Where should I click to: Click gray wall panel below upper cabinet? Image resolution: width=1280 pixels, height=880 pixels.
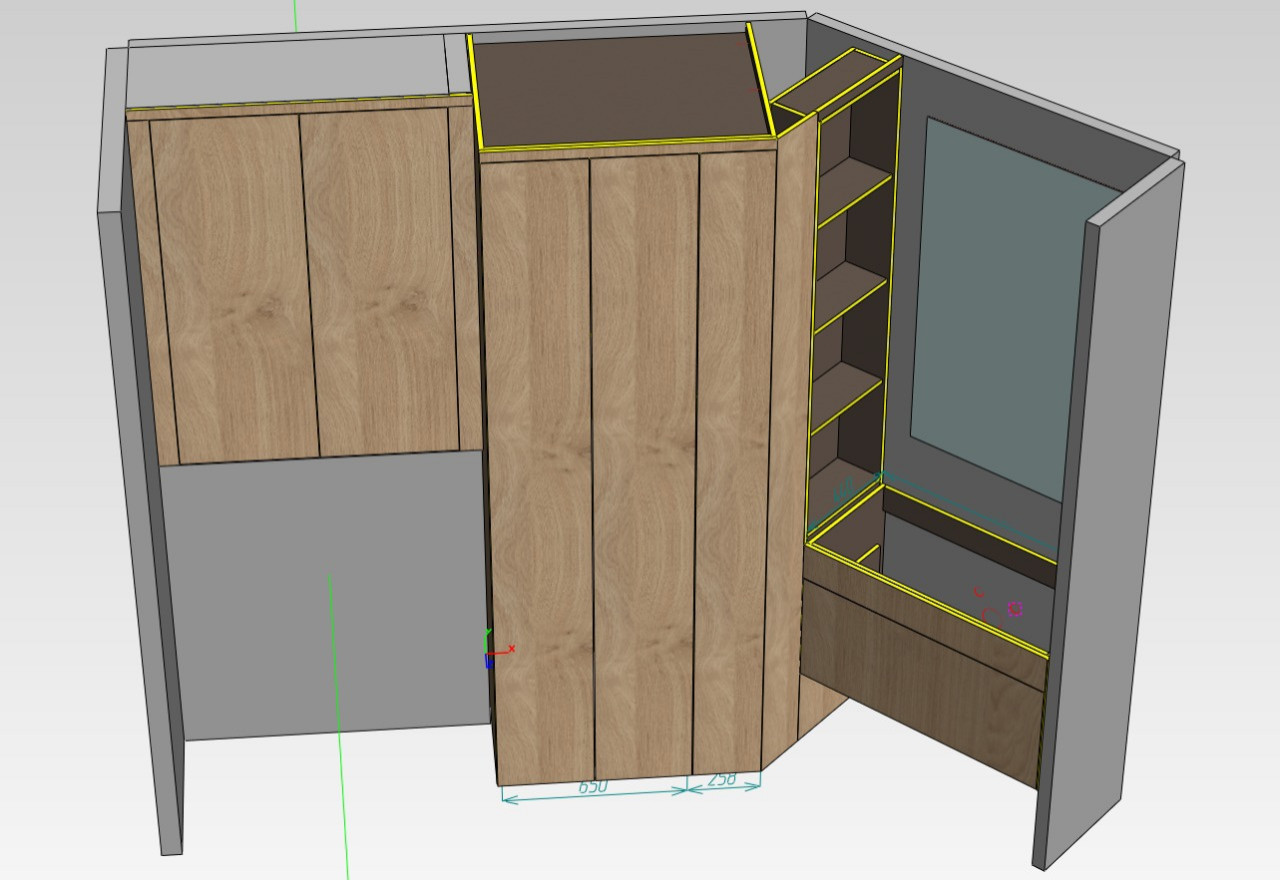320,600
